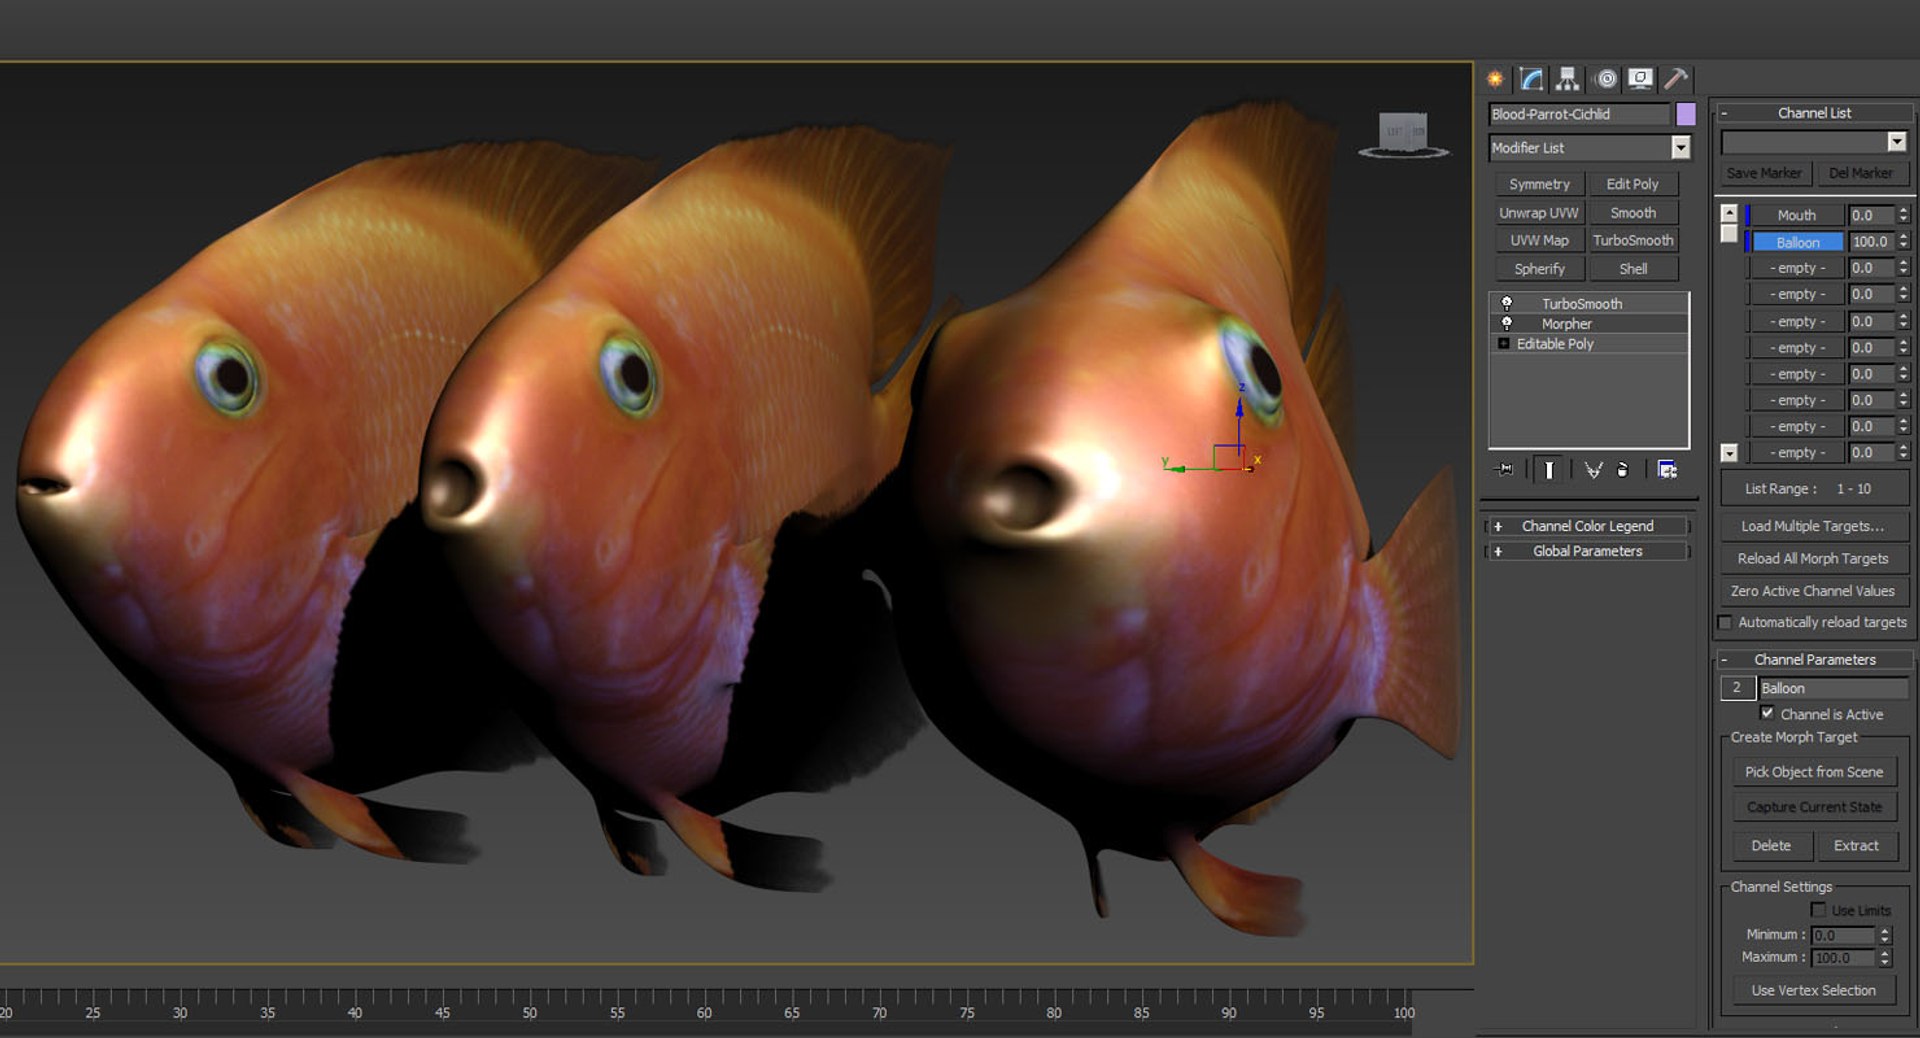Click Reload All Morph Targets
Screen dimensions: 1920x1038
pos(1813,558)
